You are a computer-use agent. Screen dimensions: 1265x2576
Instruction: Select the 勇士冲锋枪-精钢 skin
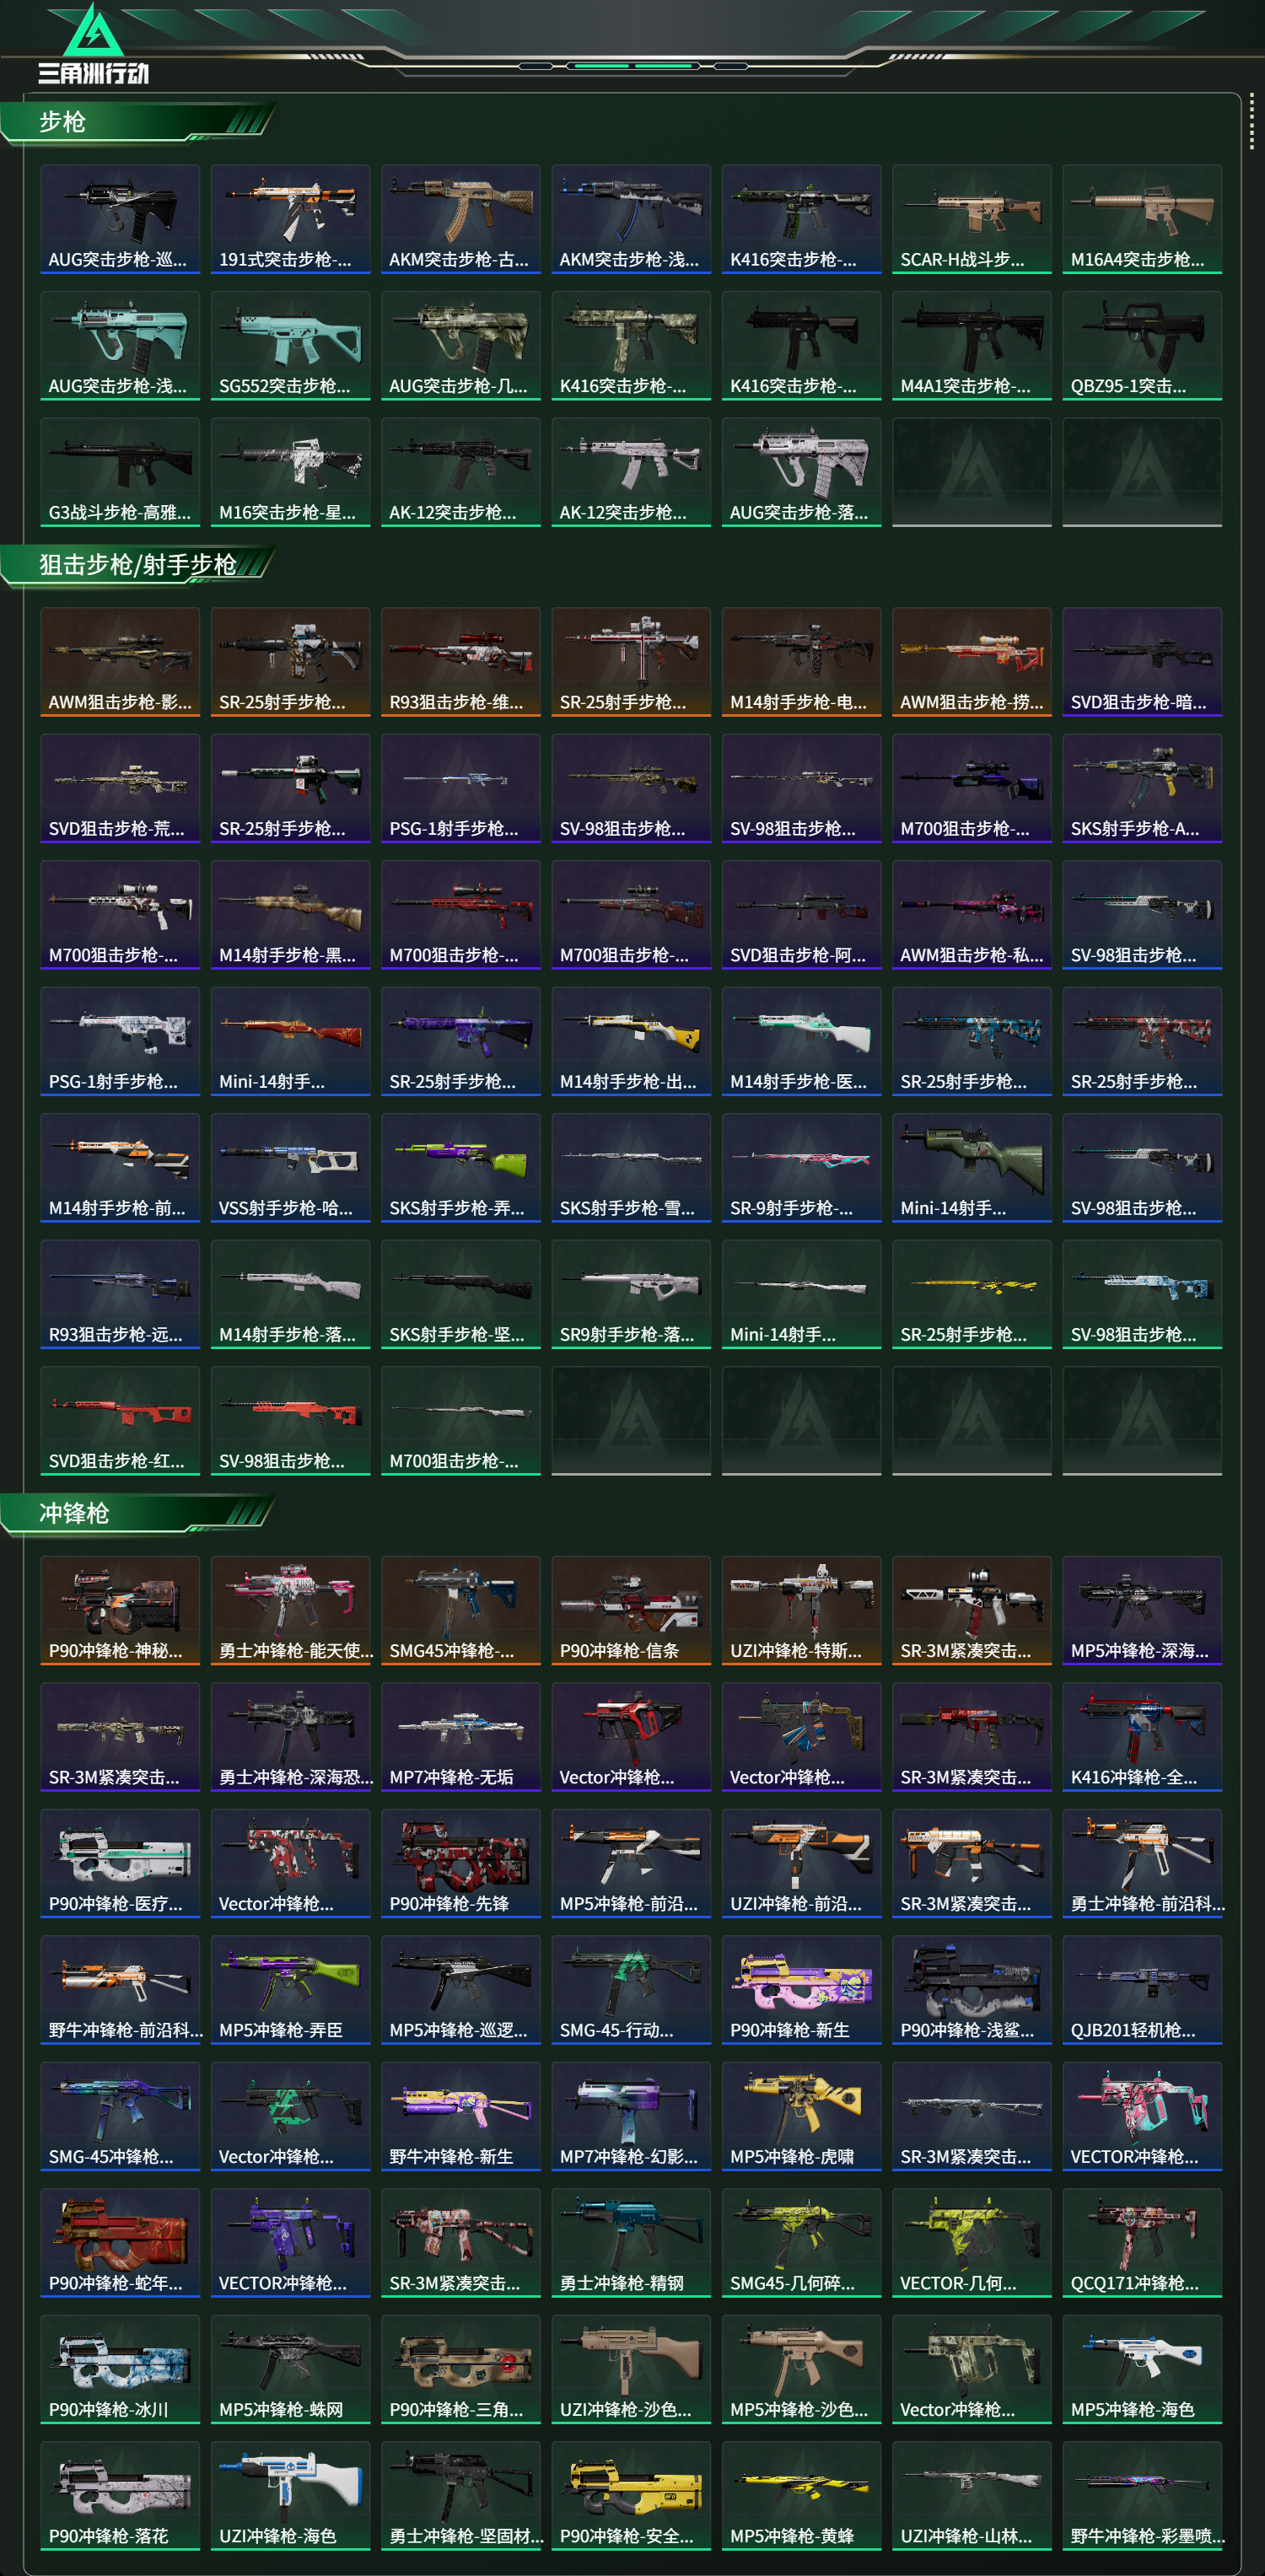click(x=631, y=2243)
